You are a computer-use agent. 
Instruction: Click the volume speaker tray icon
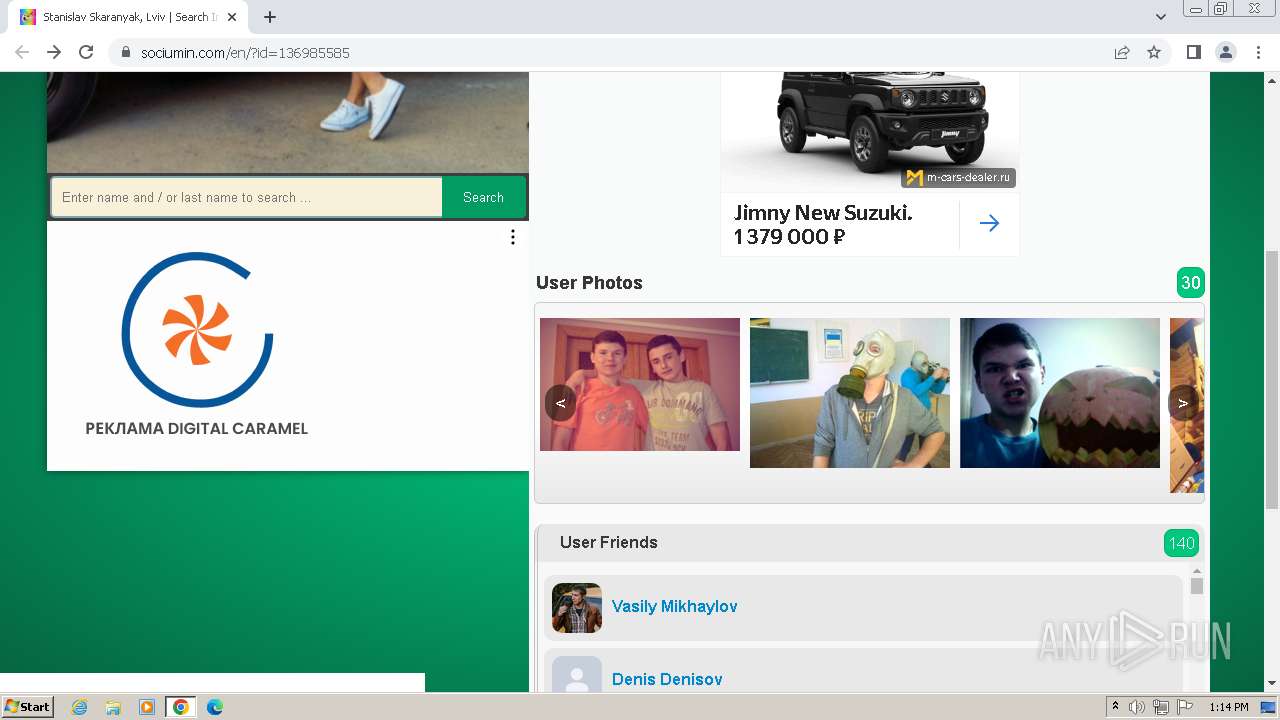click(1137, 707)
